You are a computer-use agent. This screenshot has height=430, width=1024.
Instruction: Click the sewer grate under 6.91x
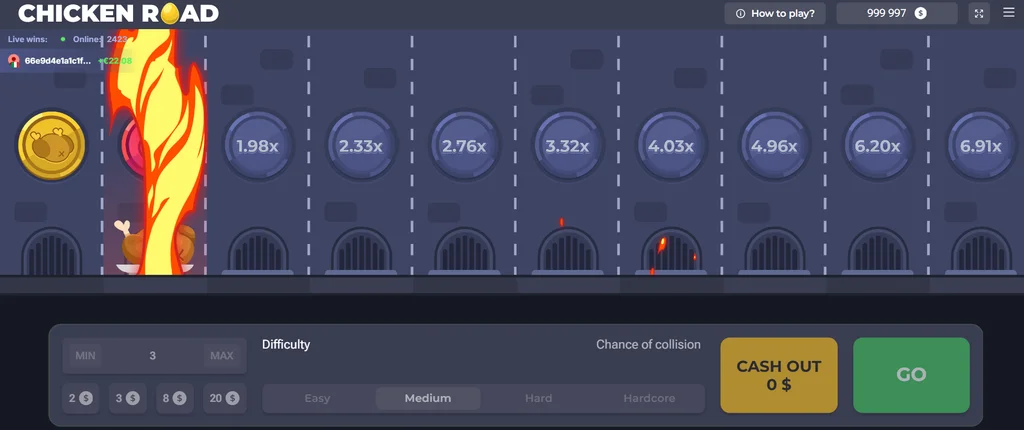980,250
